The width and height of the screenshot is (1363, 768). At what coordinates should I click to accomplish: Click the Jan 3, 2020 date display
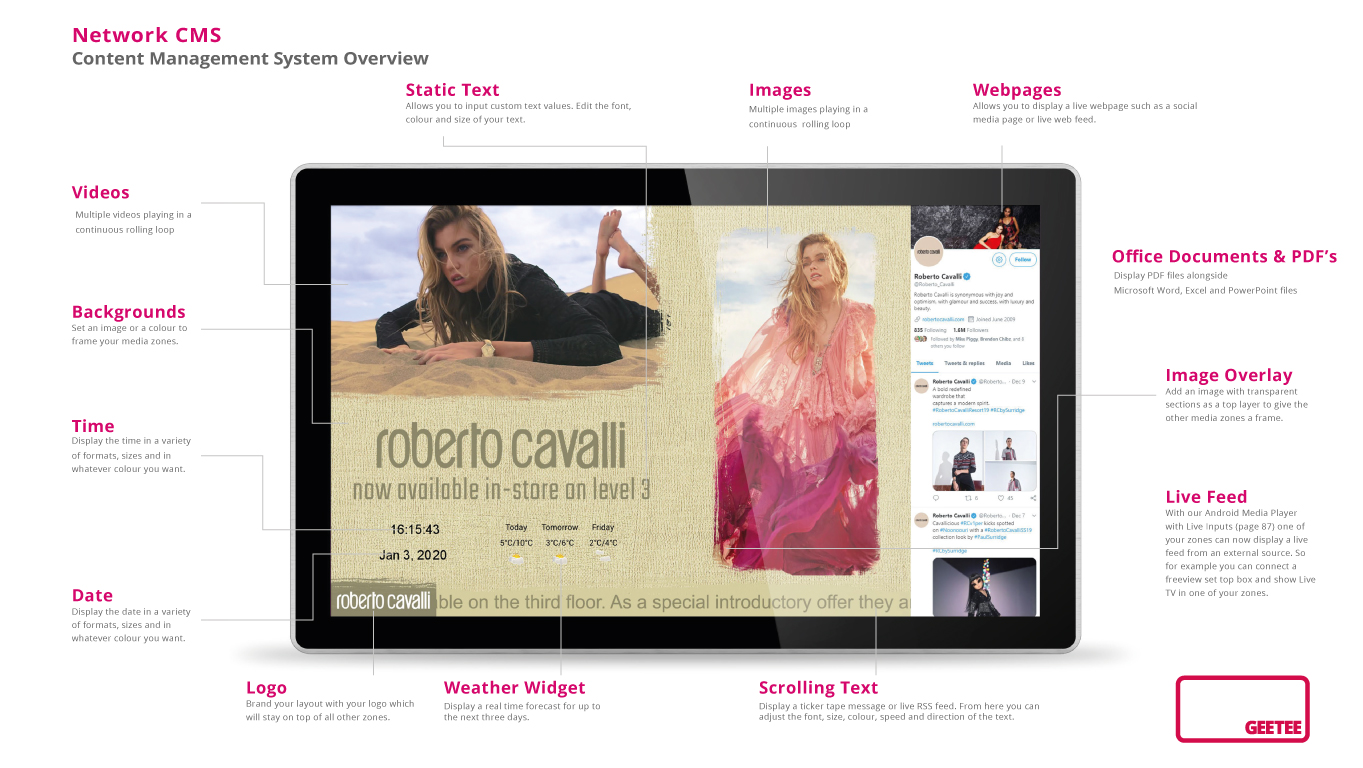point(413,555)
